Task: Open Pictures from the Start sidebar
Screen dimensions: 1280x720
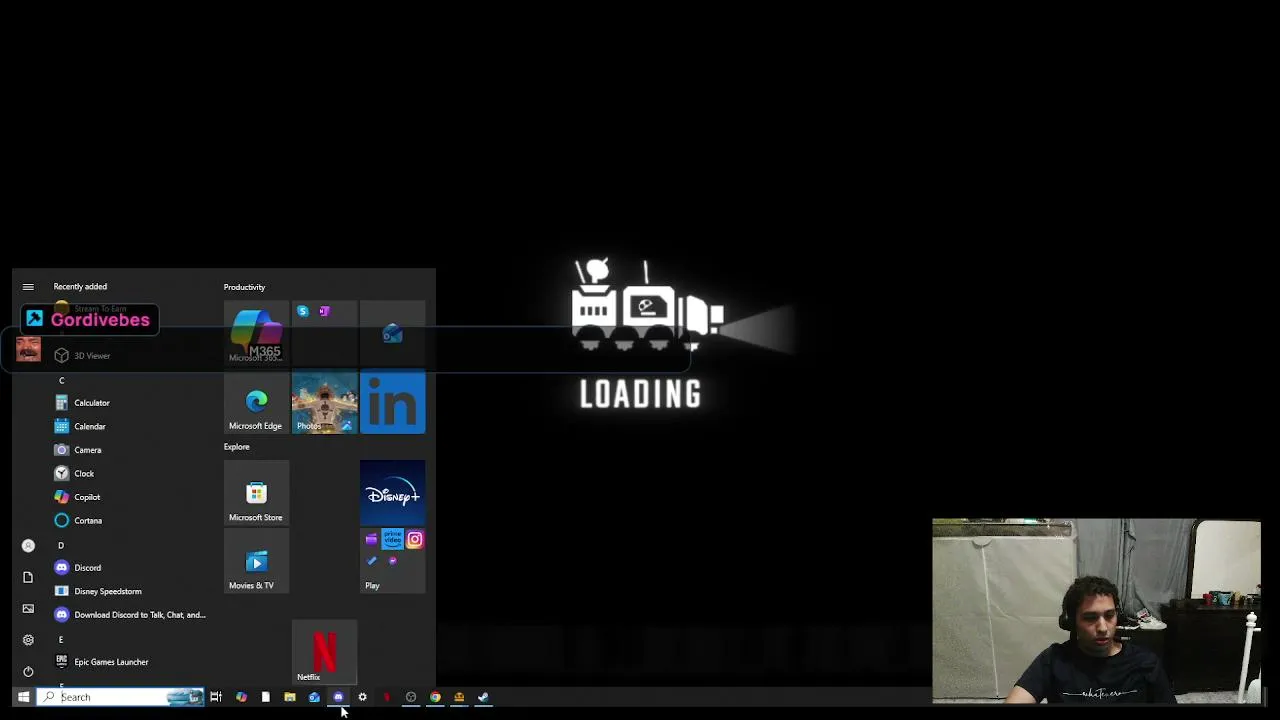Action: [x=28, y=608]
